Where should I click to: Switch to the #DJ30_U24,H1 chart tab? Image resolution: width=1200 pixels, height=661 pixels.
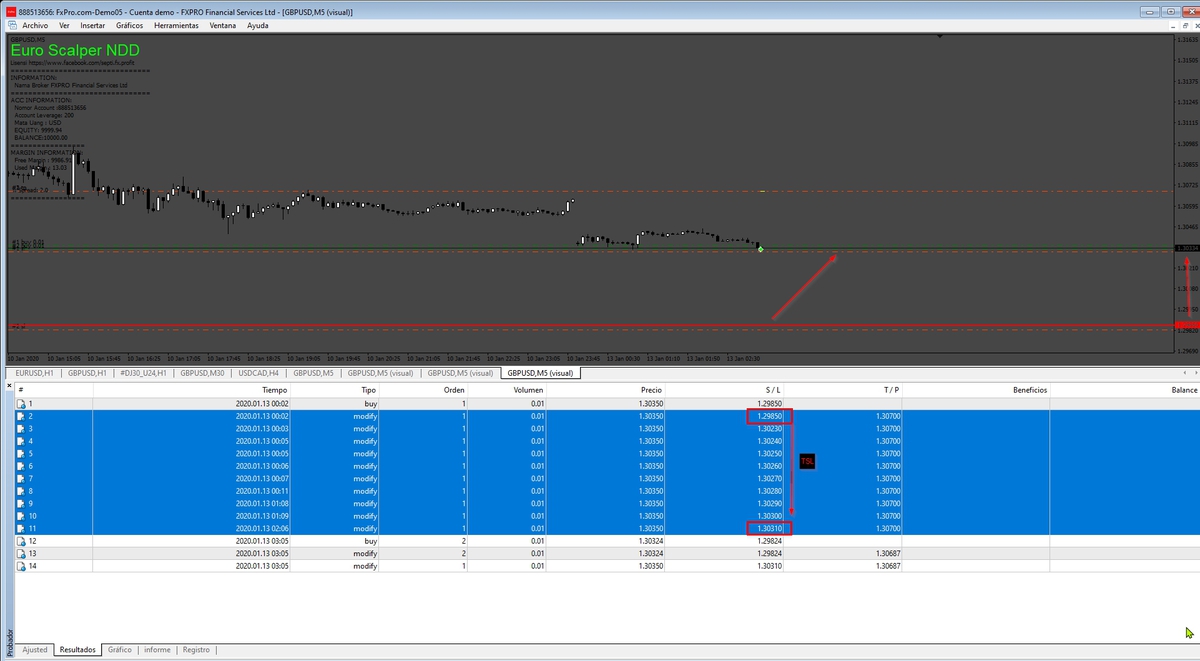point(145,373)
